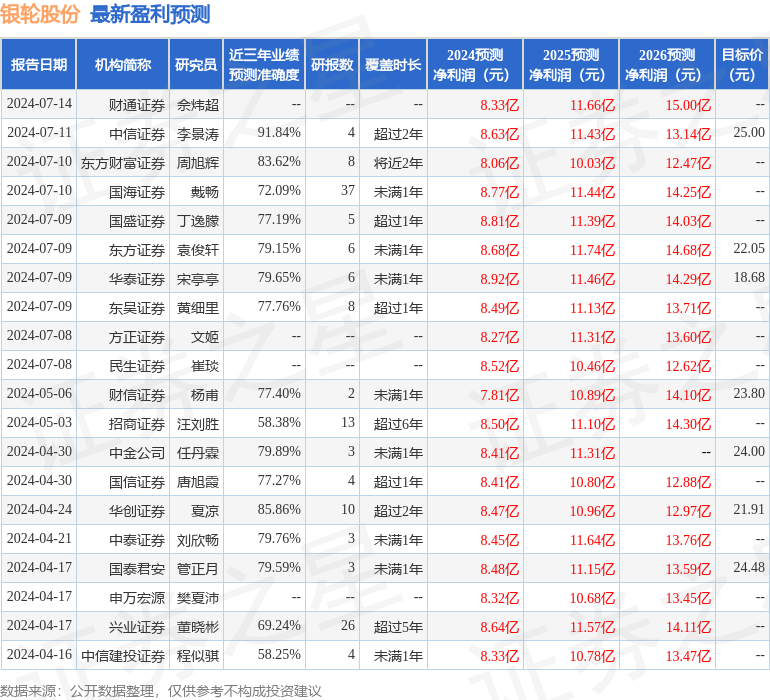This screenshot has height=700, width=770.
Task: Click target price 25.00
Action: point(749,133)
